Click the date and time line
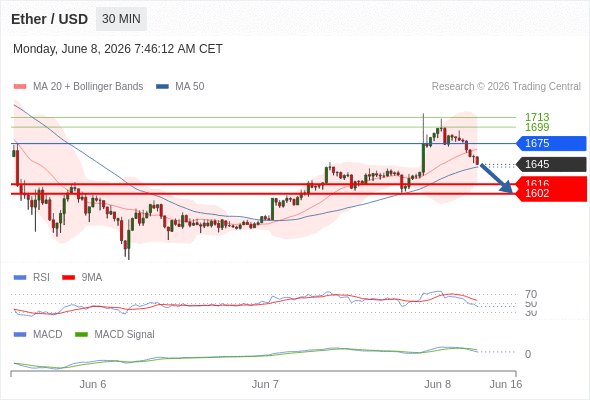The height and width of the screenshot is (400, 590). (x=118, y=49)
